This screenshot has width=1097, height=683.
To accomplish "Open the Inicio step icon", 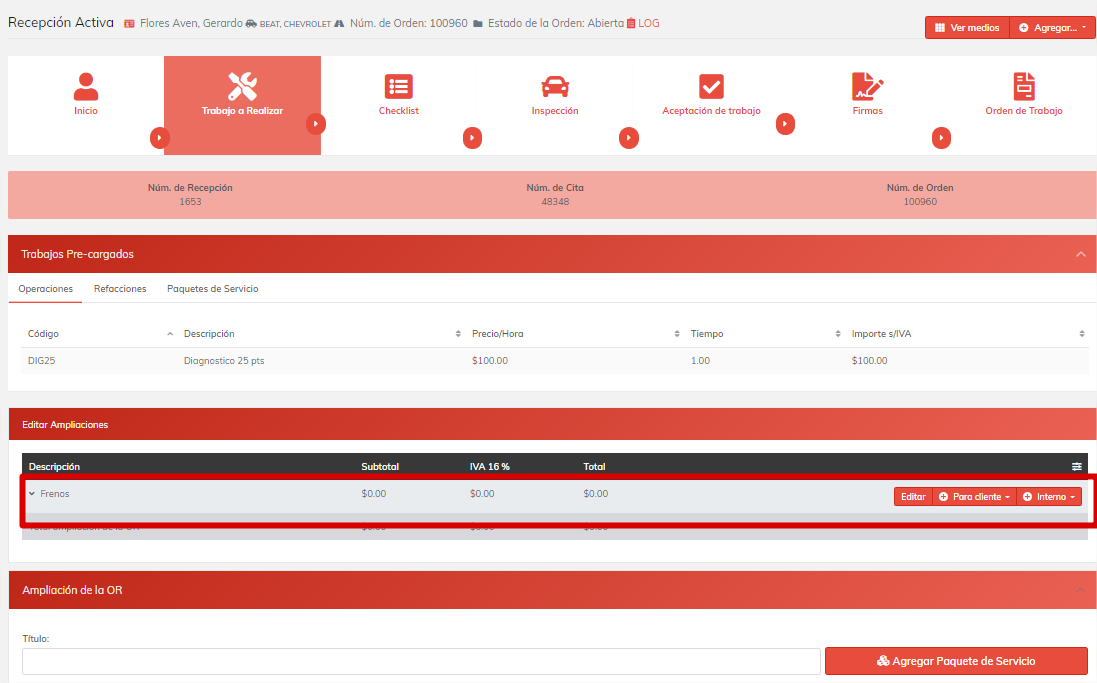I will pos(86,87).
